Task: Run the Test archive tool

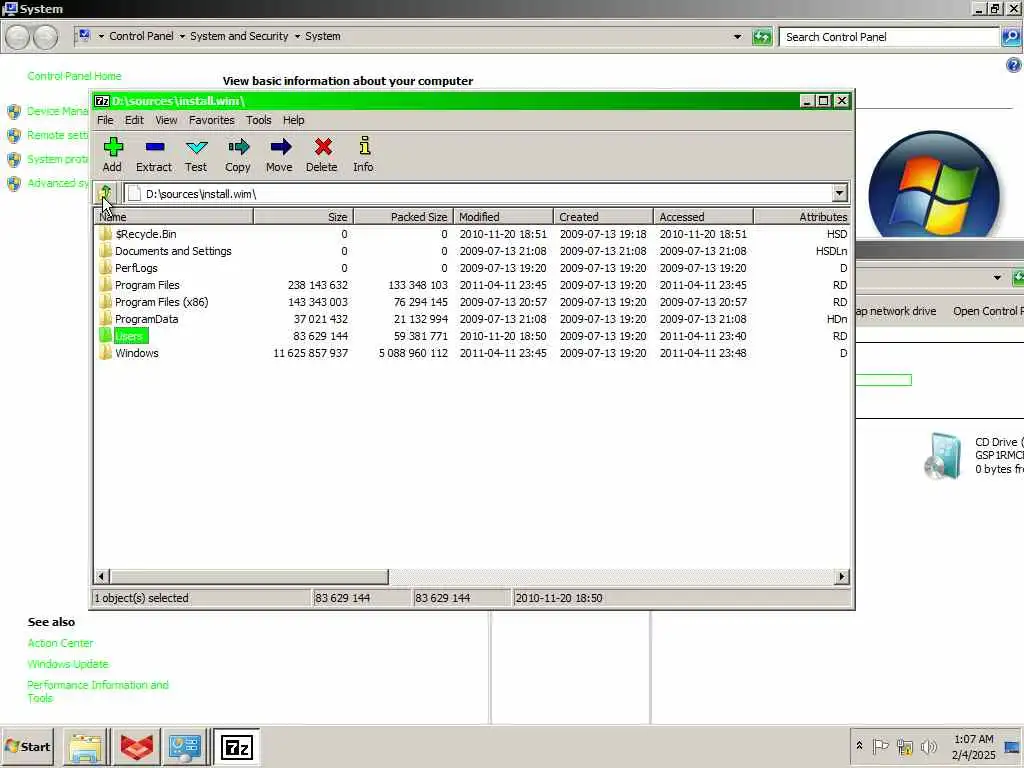Action: pos(196,154)
